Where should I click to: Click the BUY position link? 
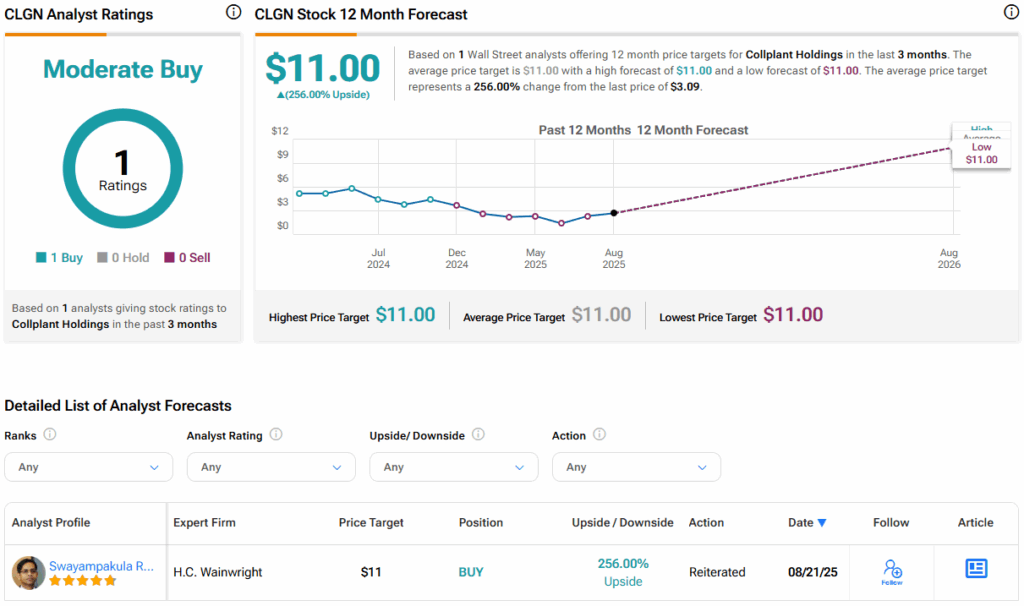pos(471,572)
